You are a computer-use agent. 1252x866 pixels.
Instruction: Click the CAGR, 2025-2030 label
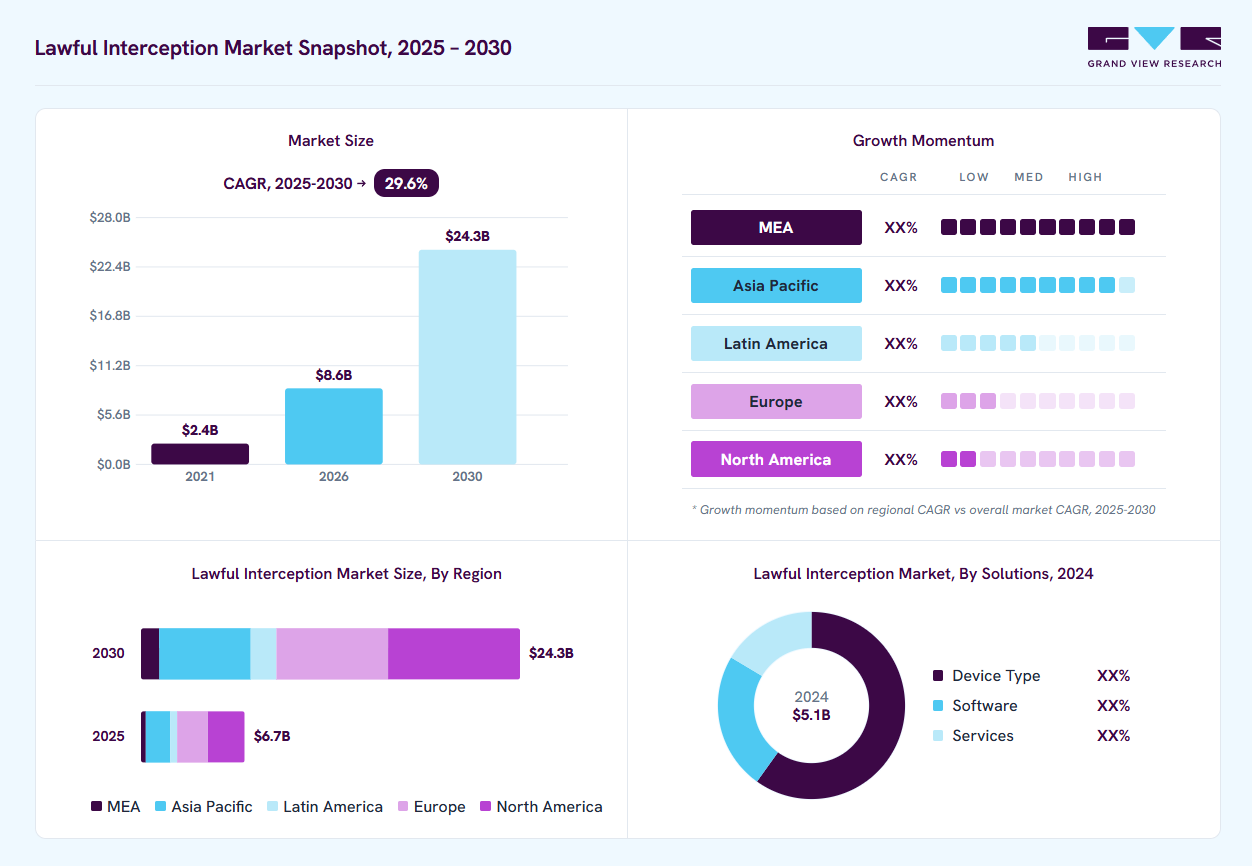294,184
